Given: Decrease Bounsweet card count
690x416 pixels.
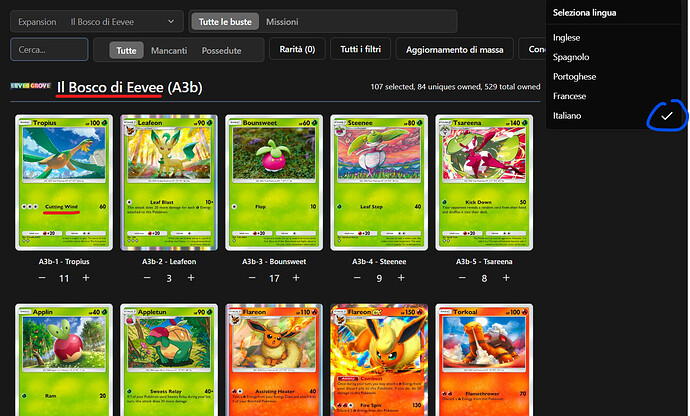Looking at the screenshot, I should click(x=252, y=278).
